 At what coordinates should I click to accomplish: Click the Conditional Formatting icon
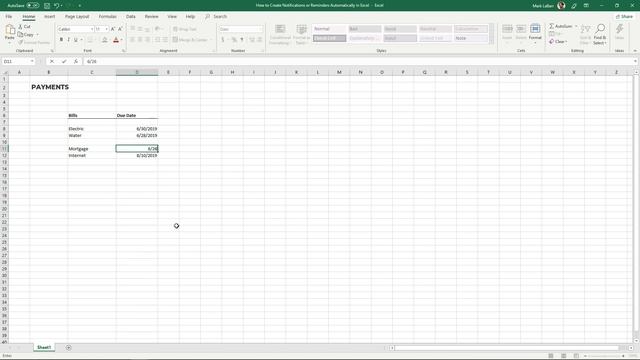pyautogui.click(x=280, y=29)
